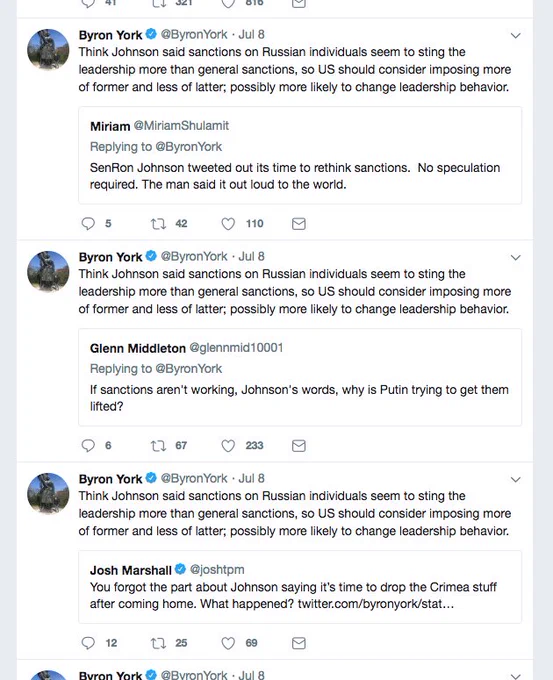Open the quoted Glenn Middleton tweet card
553x680 pixels.
click(300, 377)
